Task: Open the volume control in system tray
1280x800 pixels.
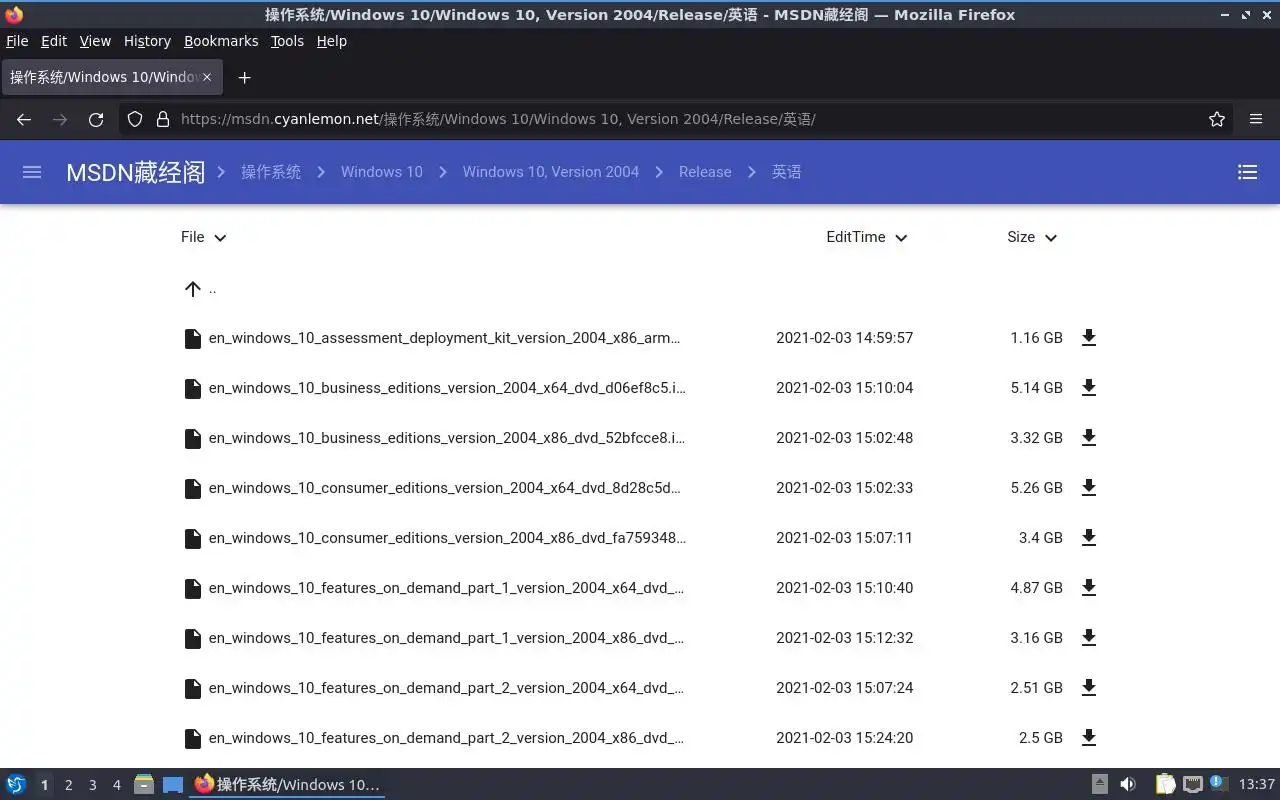Action: coord(1128,785)
